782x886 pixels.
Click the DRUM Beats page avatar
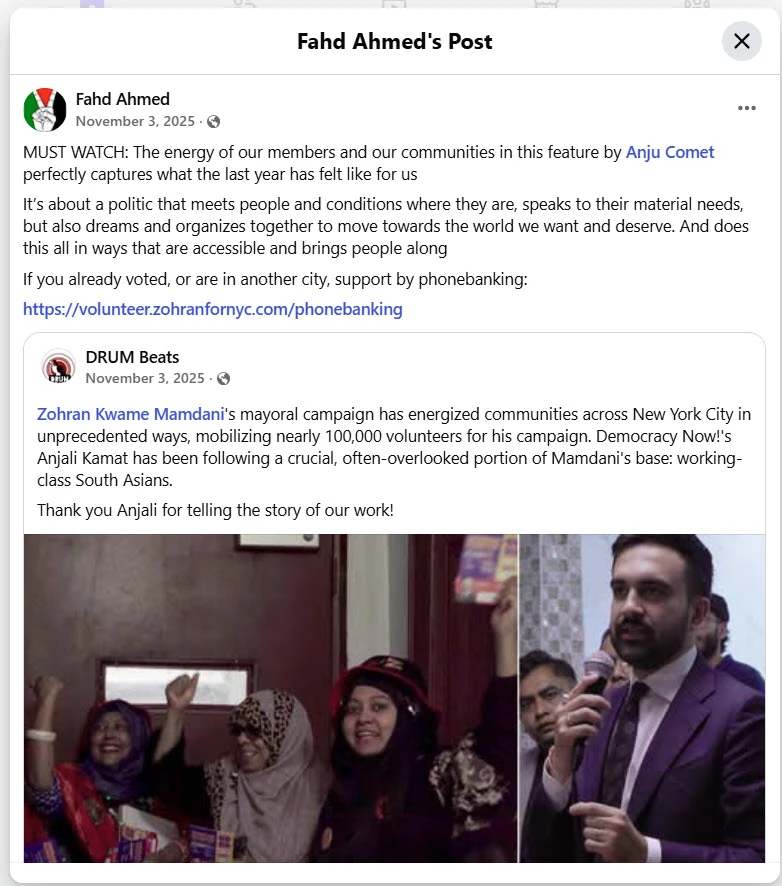click(58, 367)
